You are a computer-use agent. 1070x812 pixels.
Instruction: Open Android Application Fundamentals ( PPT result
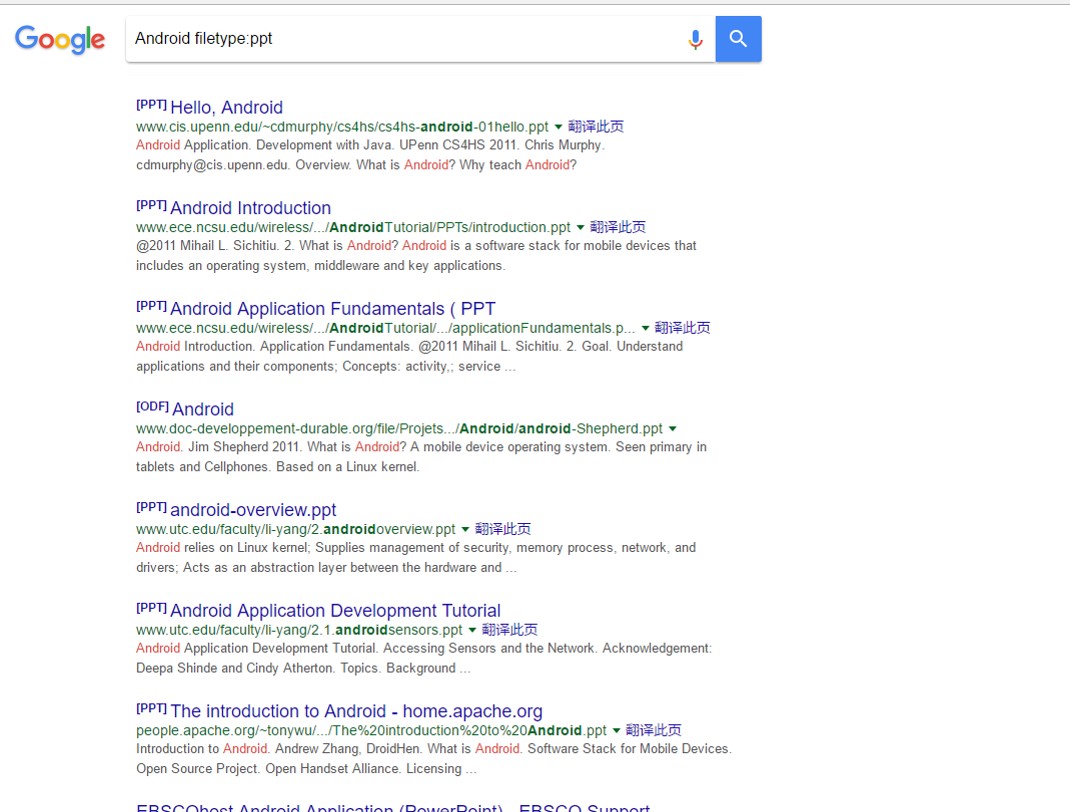coord(332,309)
